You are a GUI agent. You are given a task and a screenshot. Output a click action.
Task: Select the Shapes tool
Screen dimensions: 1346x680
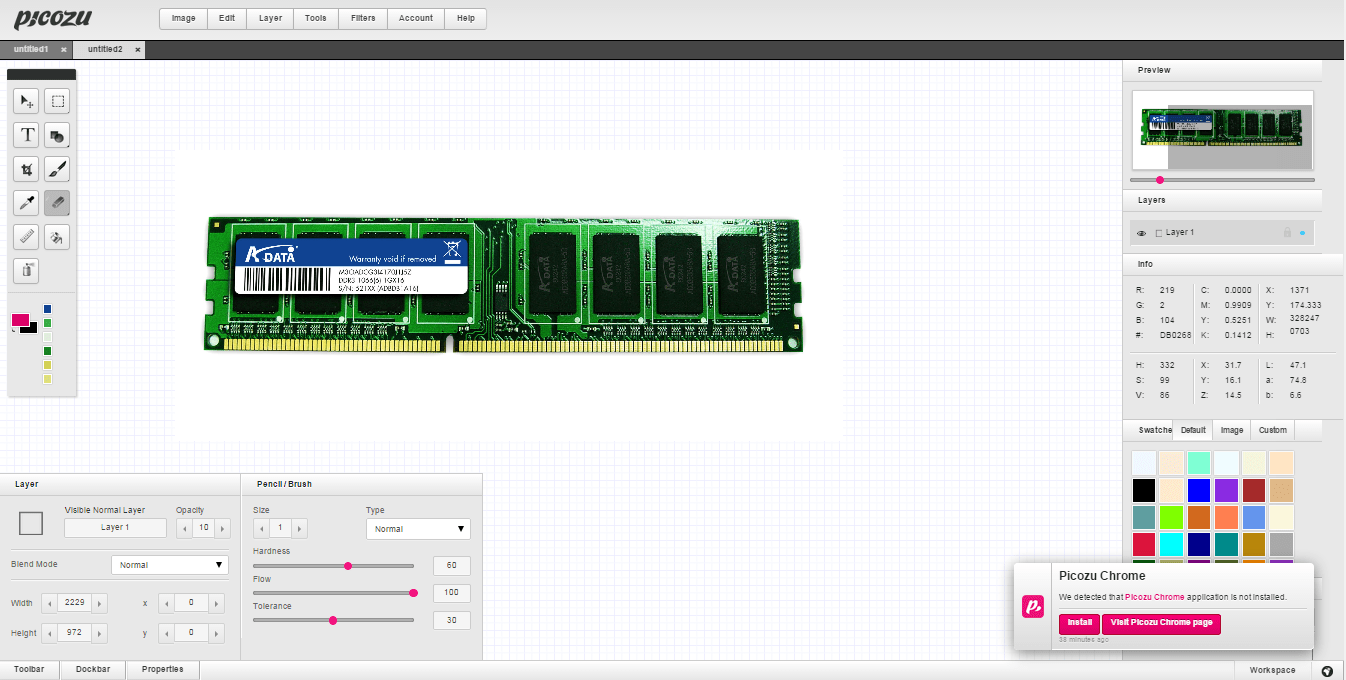pos(58,135)
